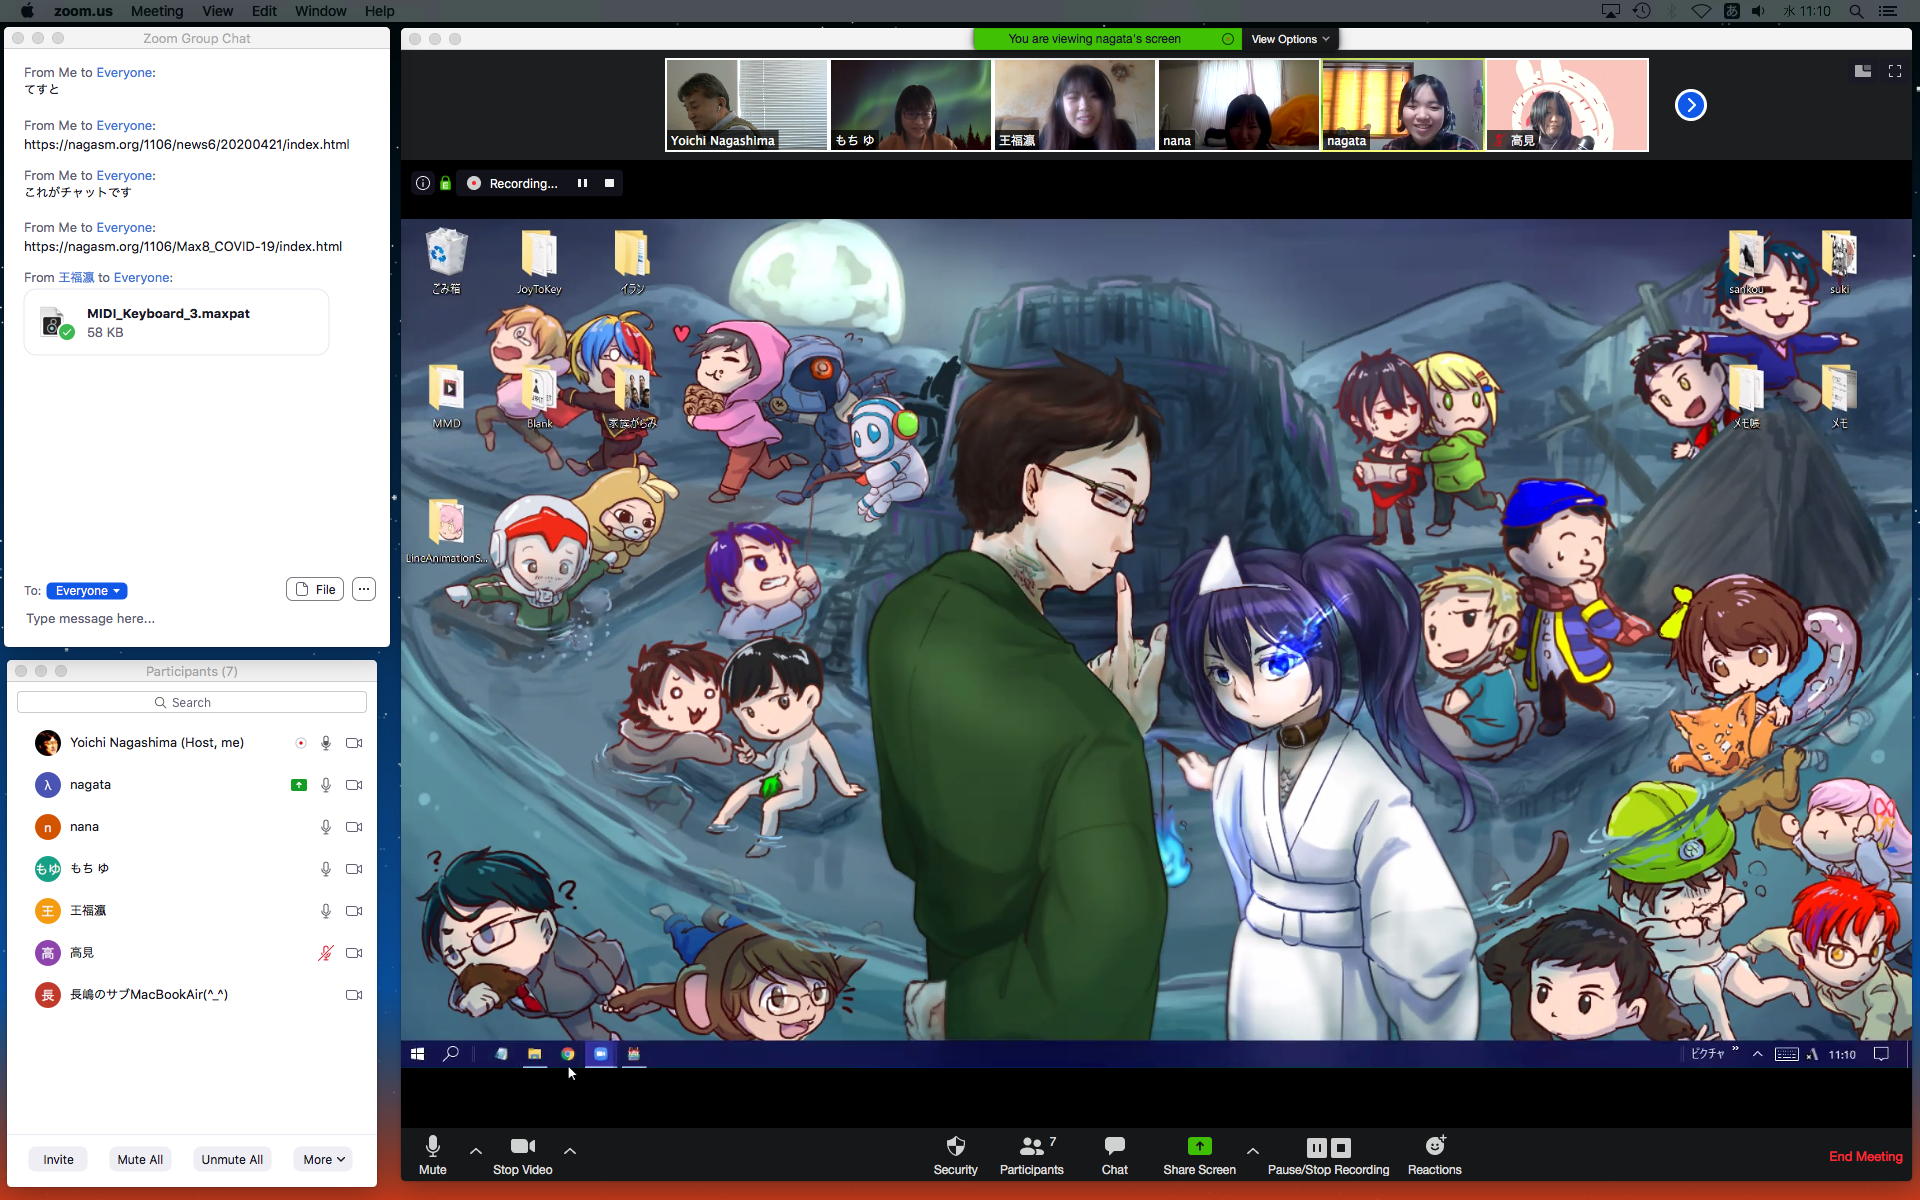Screen dimensions: 1920x1200
Task: Open the COVID-19 index.html chat link
Action: click(x=183, y=246)
